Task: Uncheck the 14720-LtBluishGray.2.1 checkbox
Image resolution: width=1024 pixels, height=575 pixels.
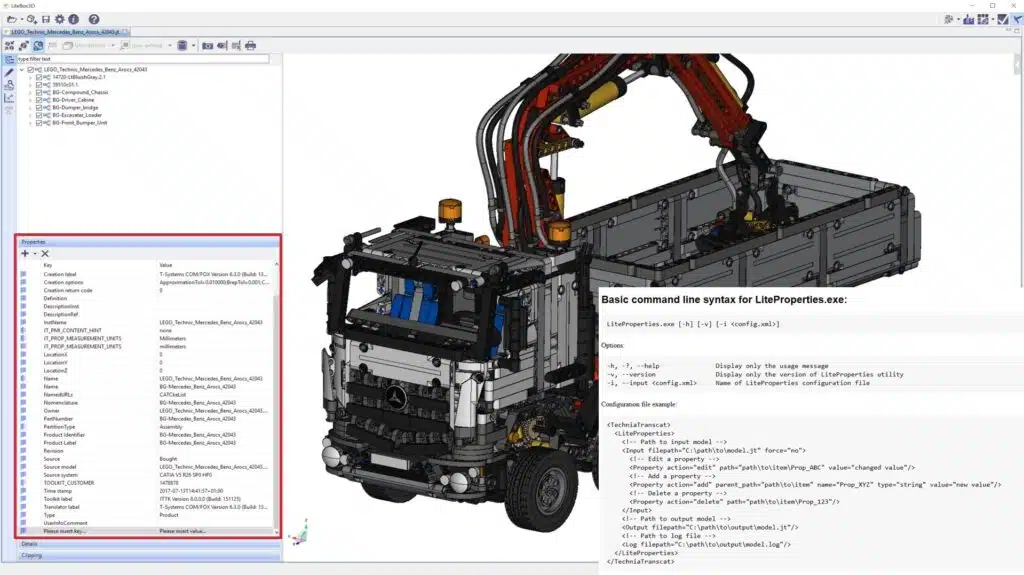Action: [x=39, y=77]
